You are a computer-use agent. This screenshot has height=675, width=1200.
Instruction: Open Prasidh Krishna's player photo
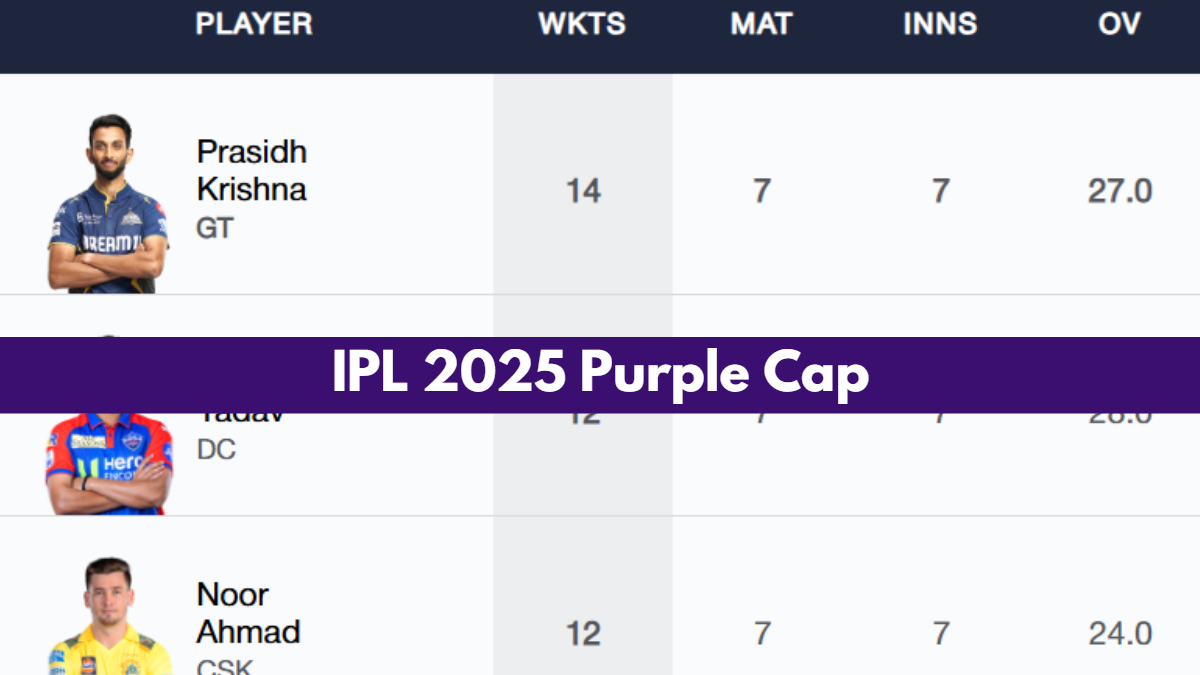[108, 203]
